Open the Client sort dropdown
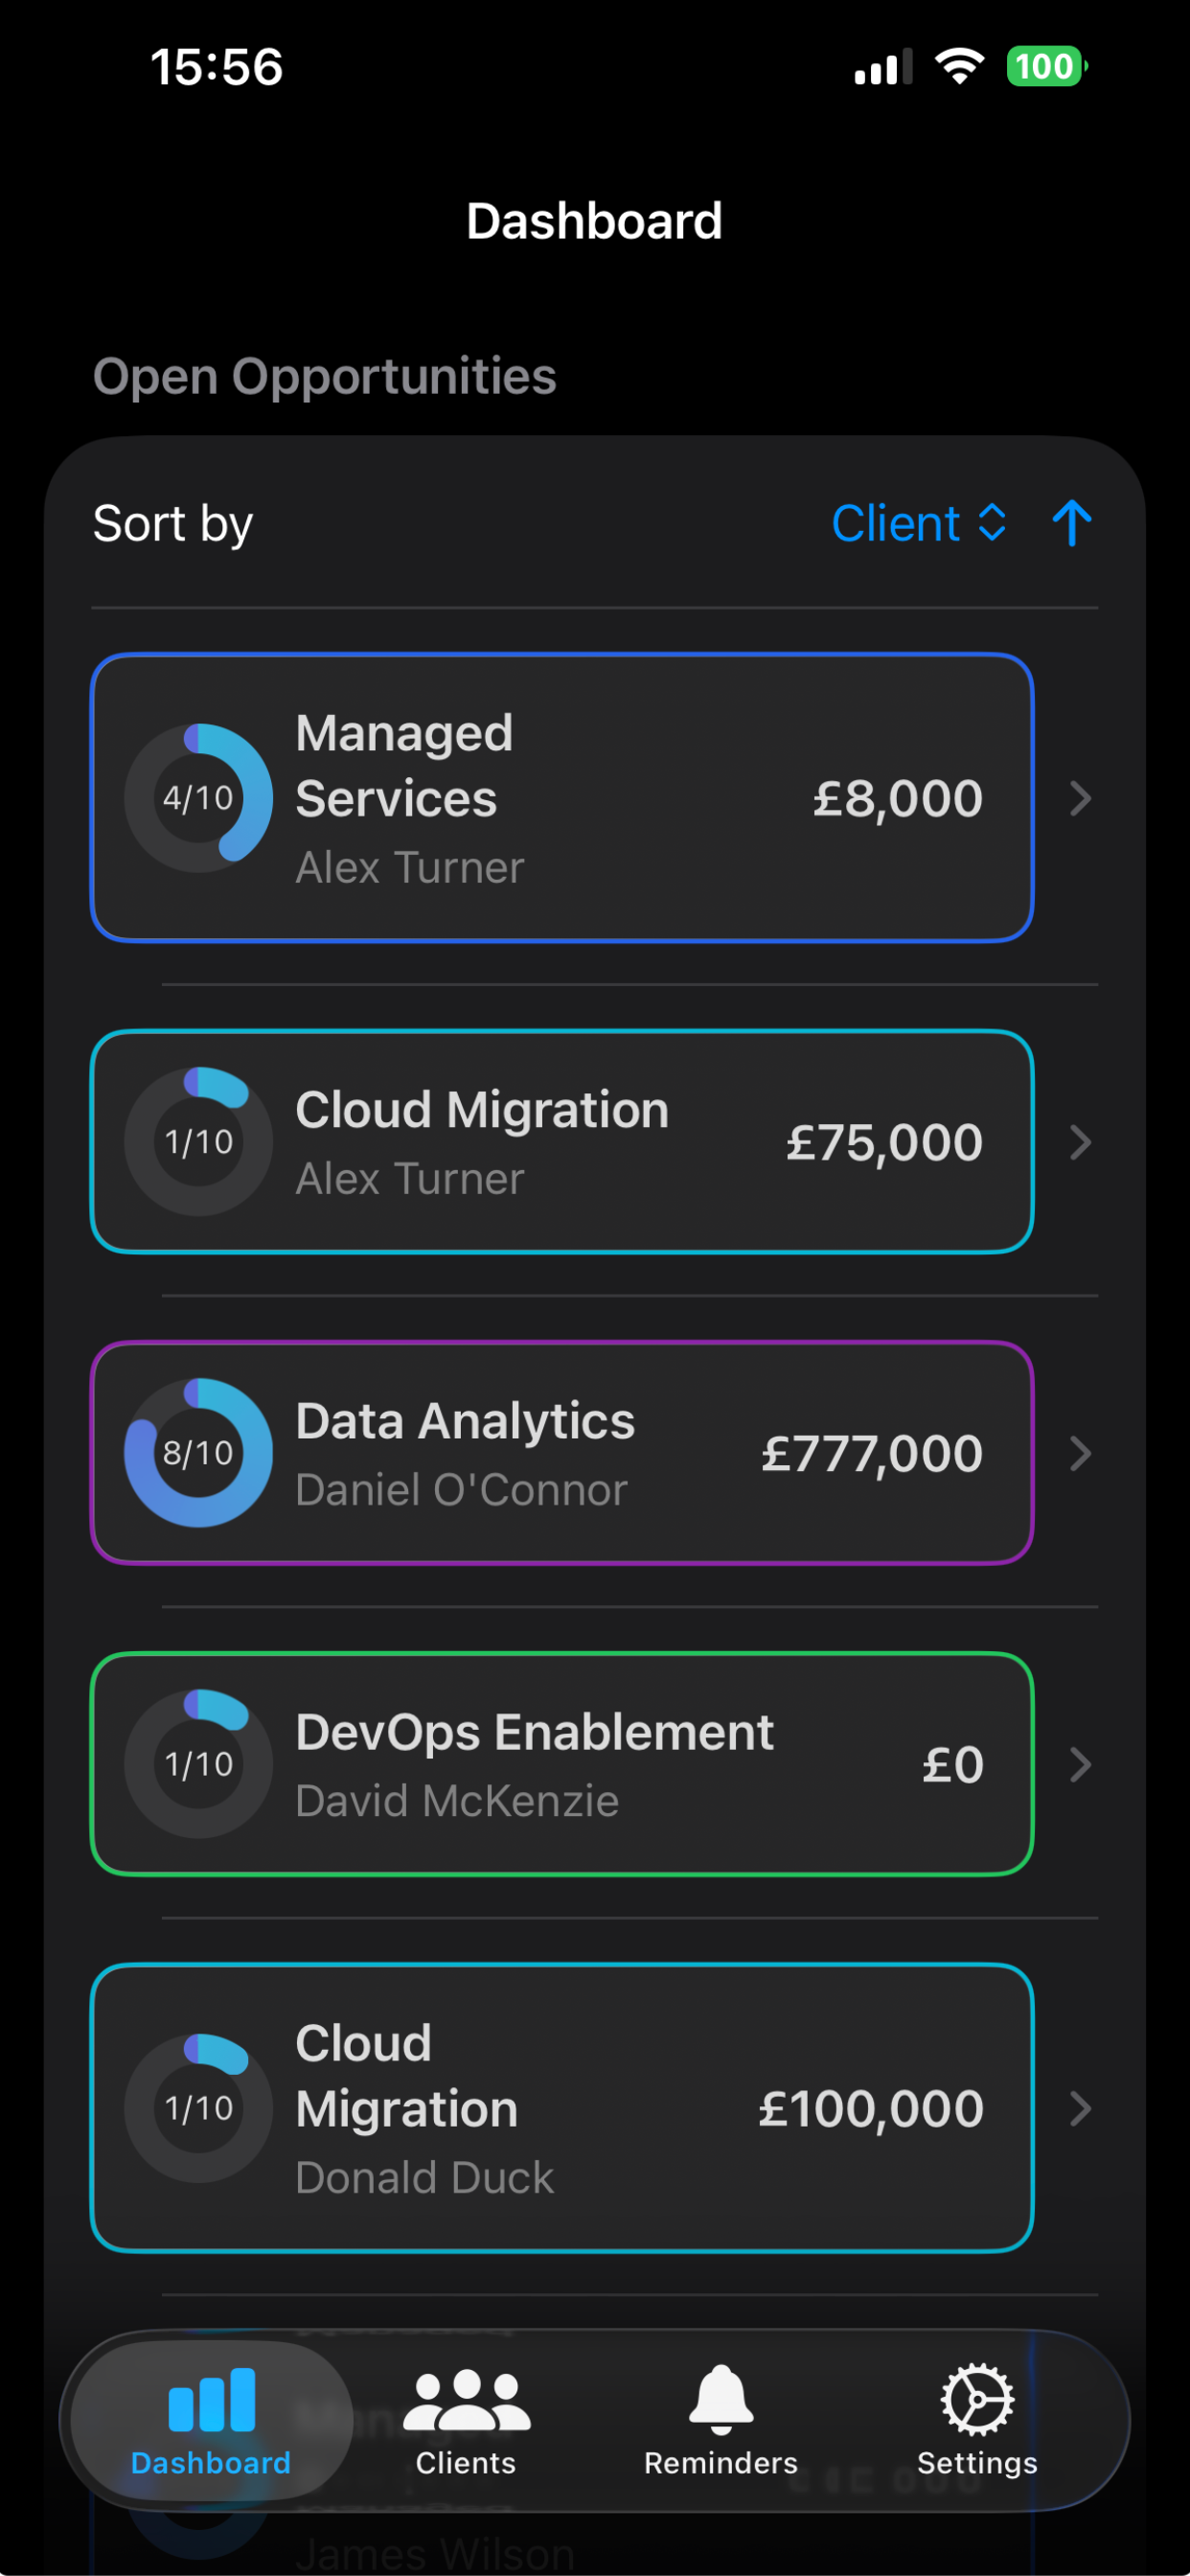The width and height of the screenshot is (1190, 2576). click(x=919, y=522)
